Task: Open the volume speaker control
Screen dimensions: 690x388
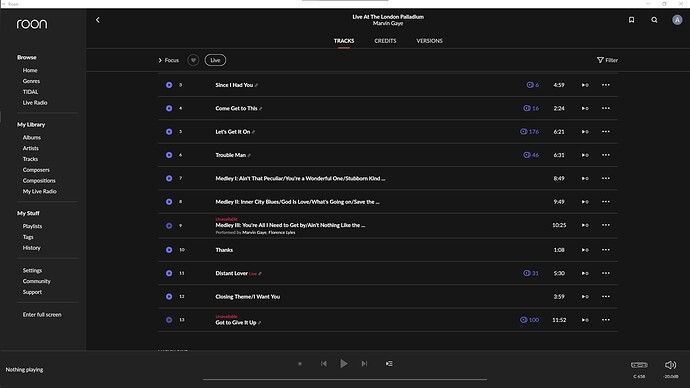Action: click(670, 365)
